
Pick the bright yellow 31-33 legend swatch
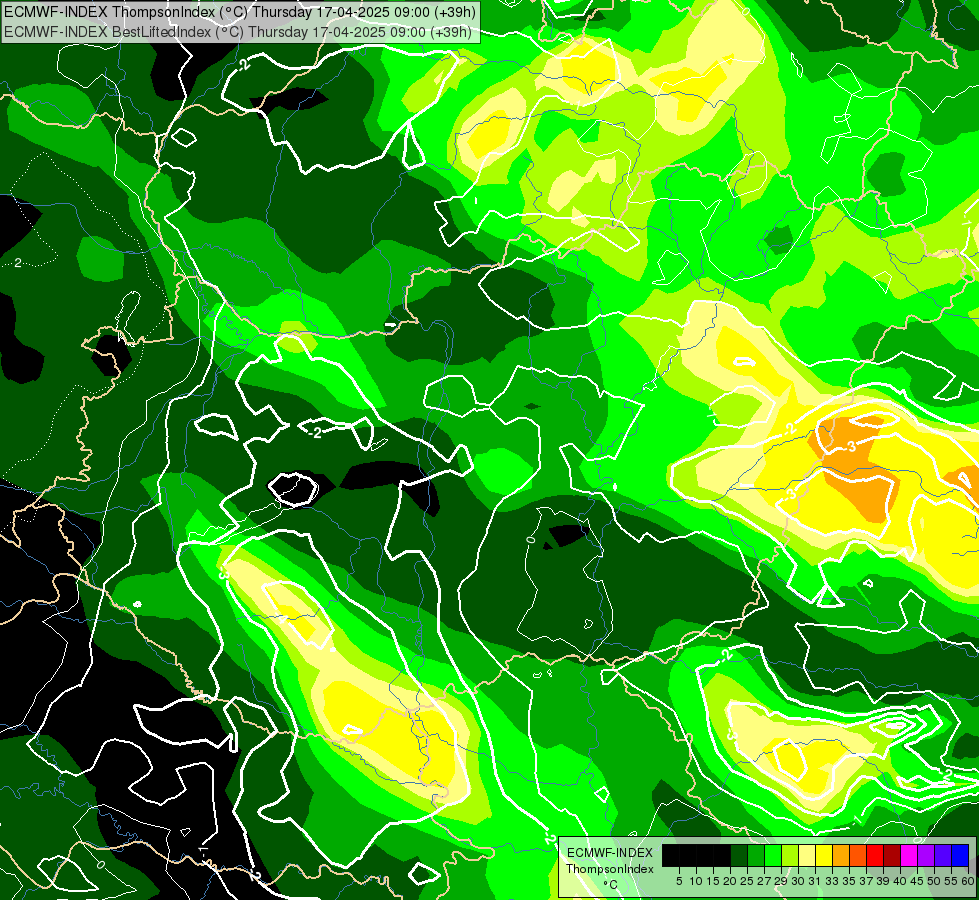(x=824, y=856)
